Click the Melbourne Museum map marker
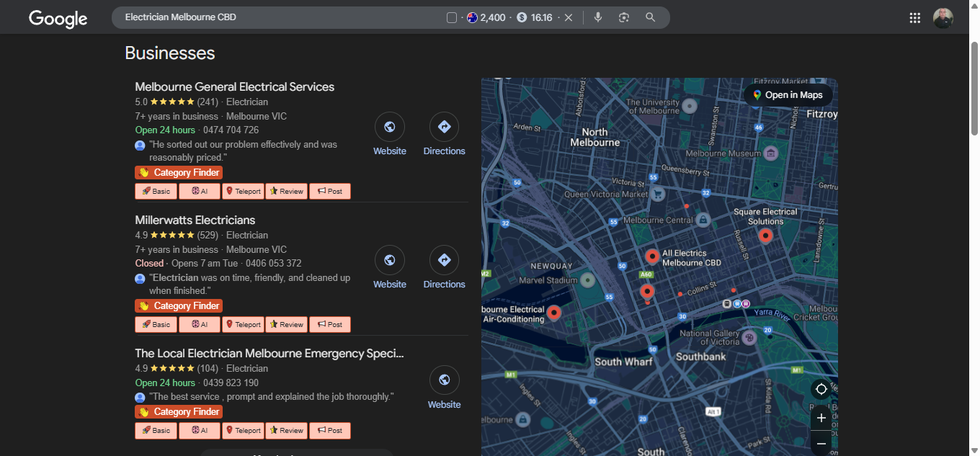Image resolution: width=980 pixels, height=456 pixels. click(x=771, y=153)
